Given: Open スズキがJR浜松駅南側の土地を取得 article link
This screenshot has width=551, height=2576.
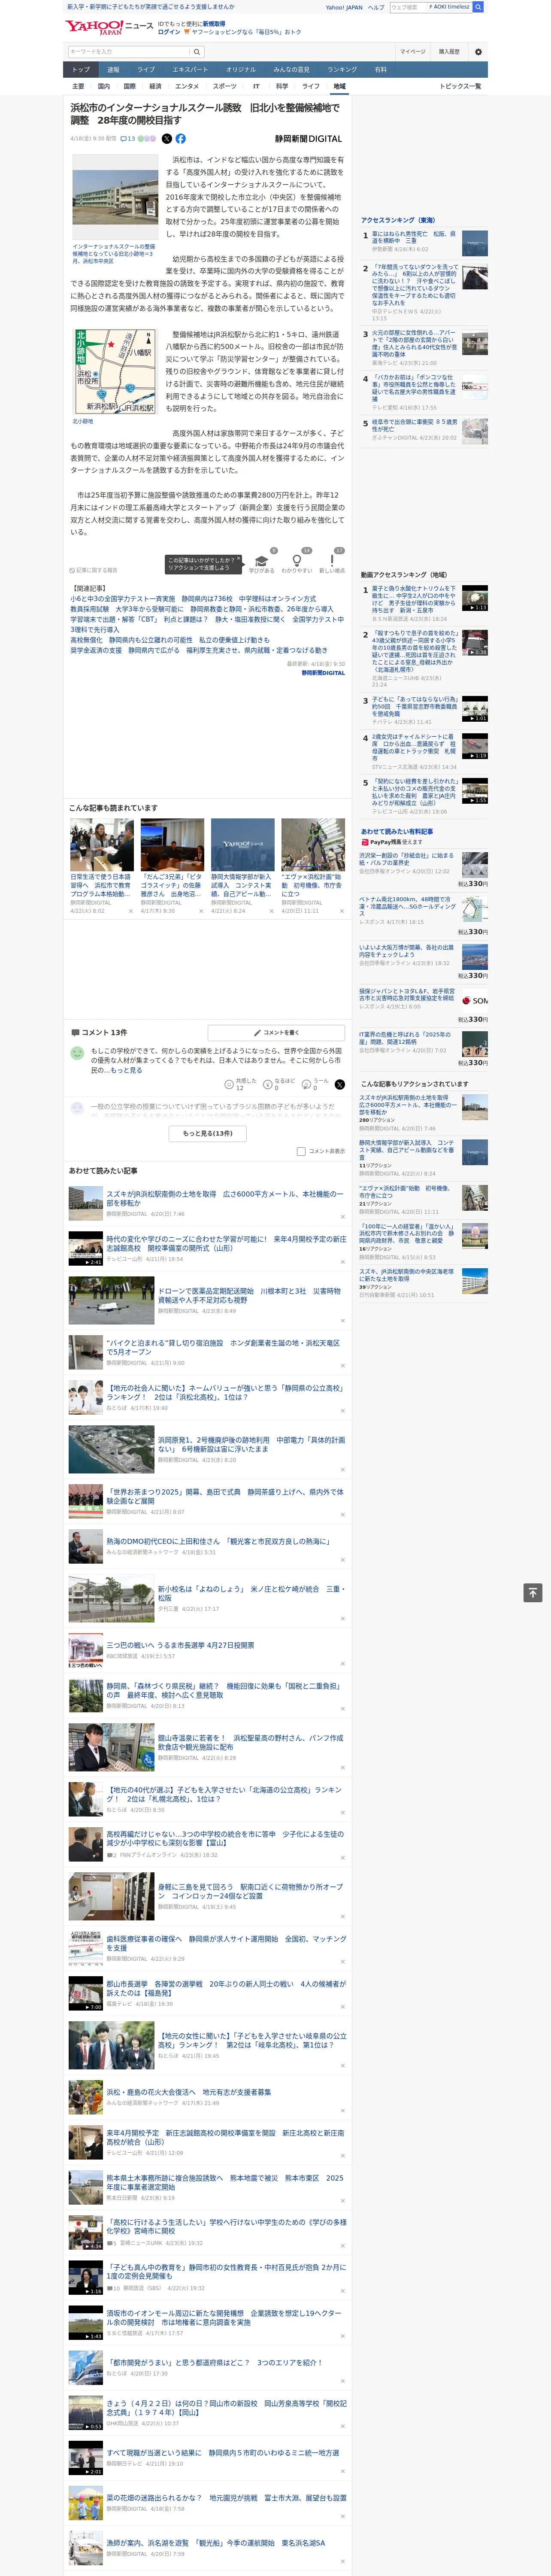Looking at the screenshot, I should 225,1198.
